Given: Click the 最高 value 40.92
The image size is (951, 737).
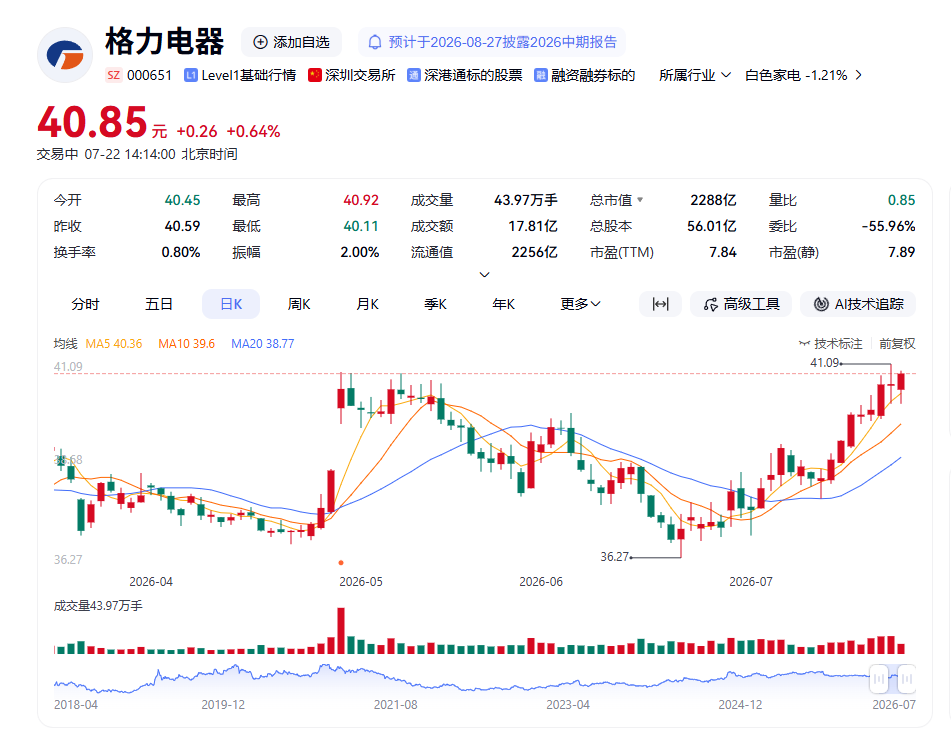Looking at the screenshot, I should point(361,200).
